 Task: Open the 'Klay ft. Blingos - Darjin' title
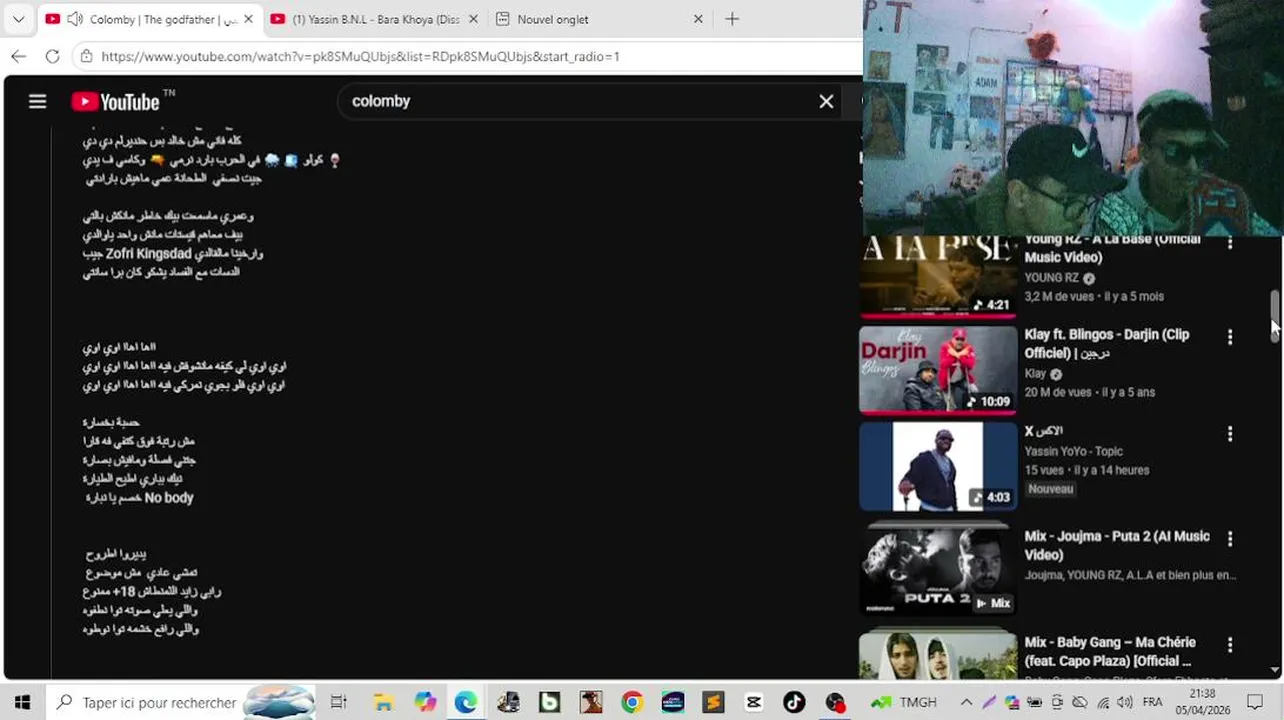click(1106, 343)
